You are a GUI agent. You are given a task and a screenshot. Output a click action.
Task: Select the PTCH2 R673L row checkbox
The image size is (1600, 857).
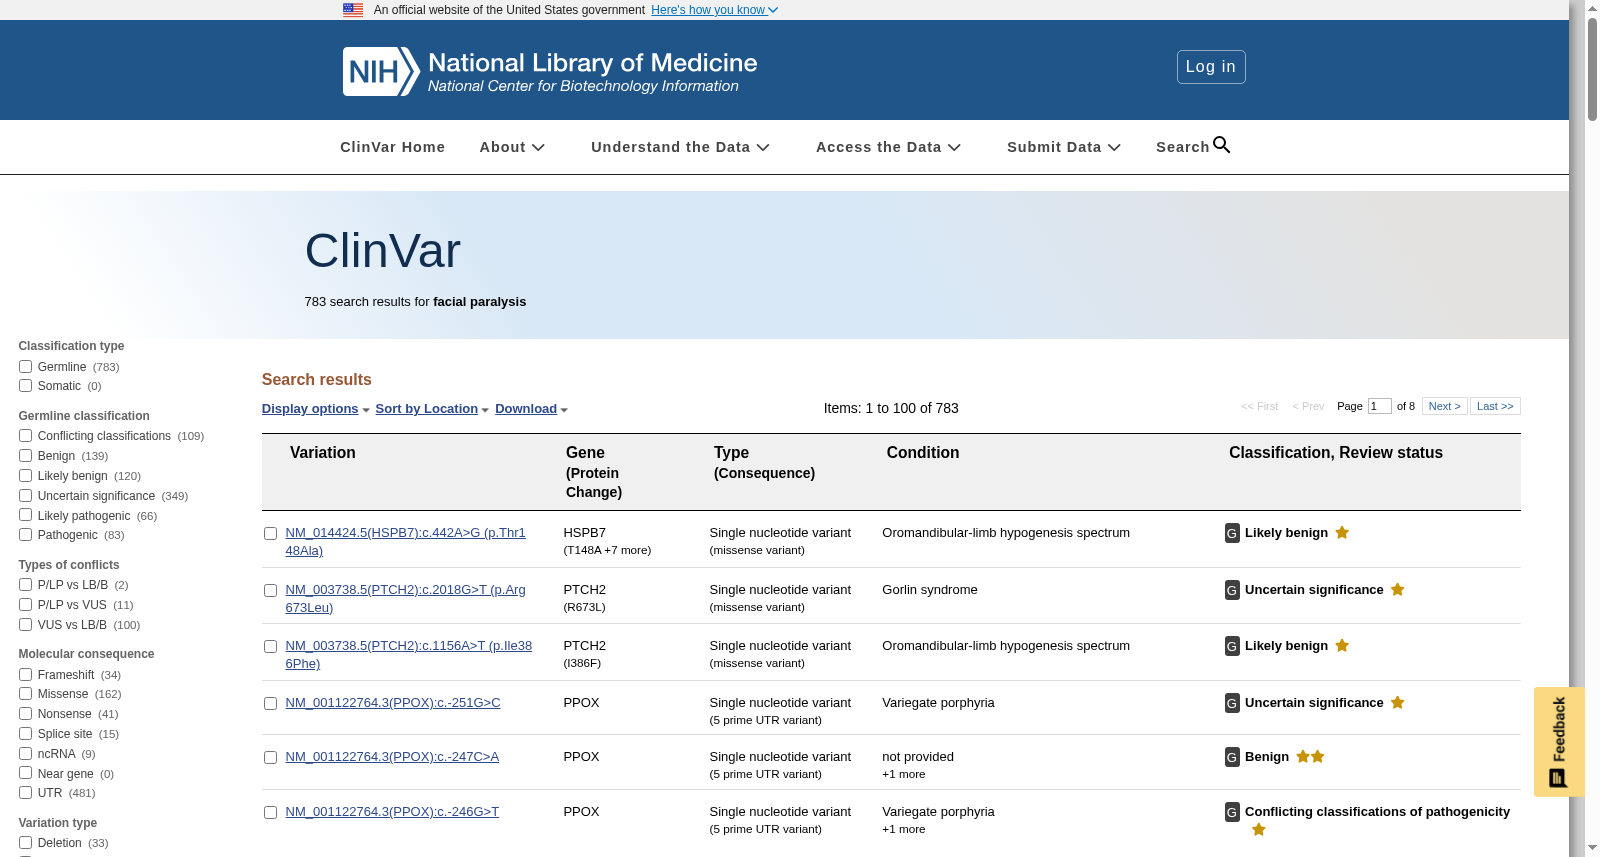tap(270, 591)
